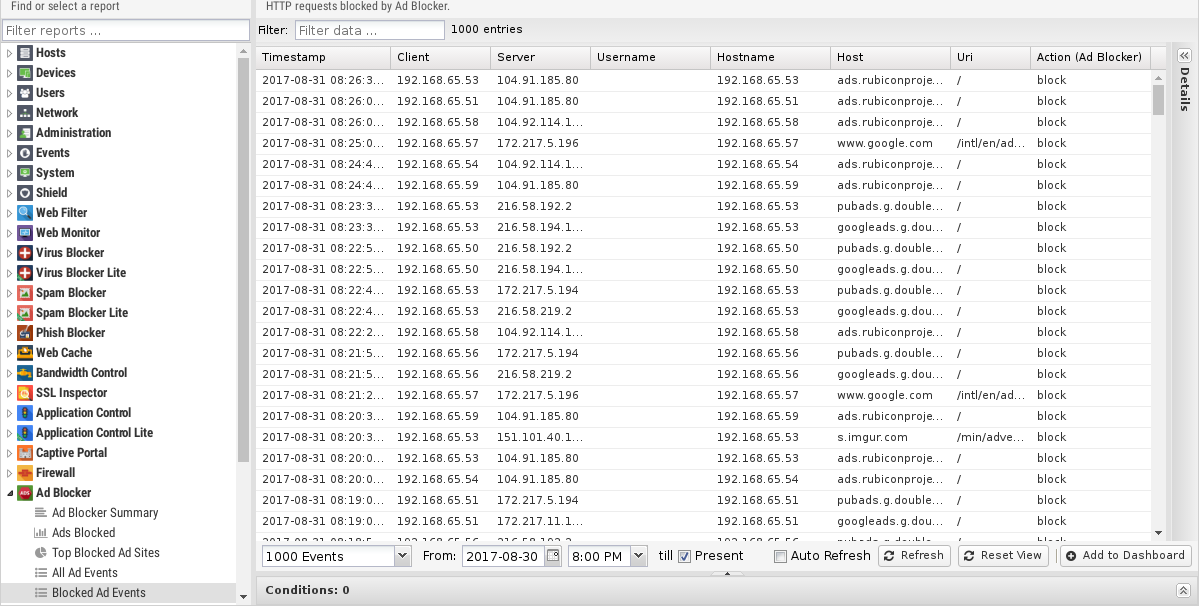Collapse the Ad Blocker tree node
This screenshot has height=606, width=1199.
(x=10, y=493)
